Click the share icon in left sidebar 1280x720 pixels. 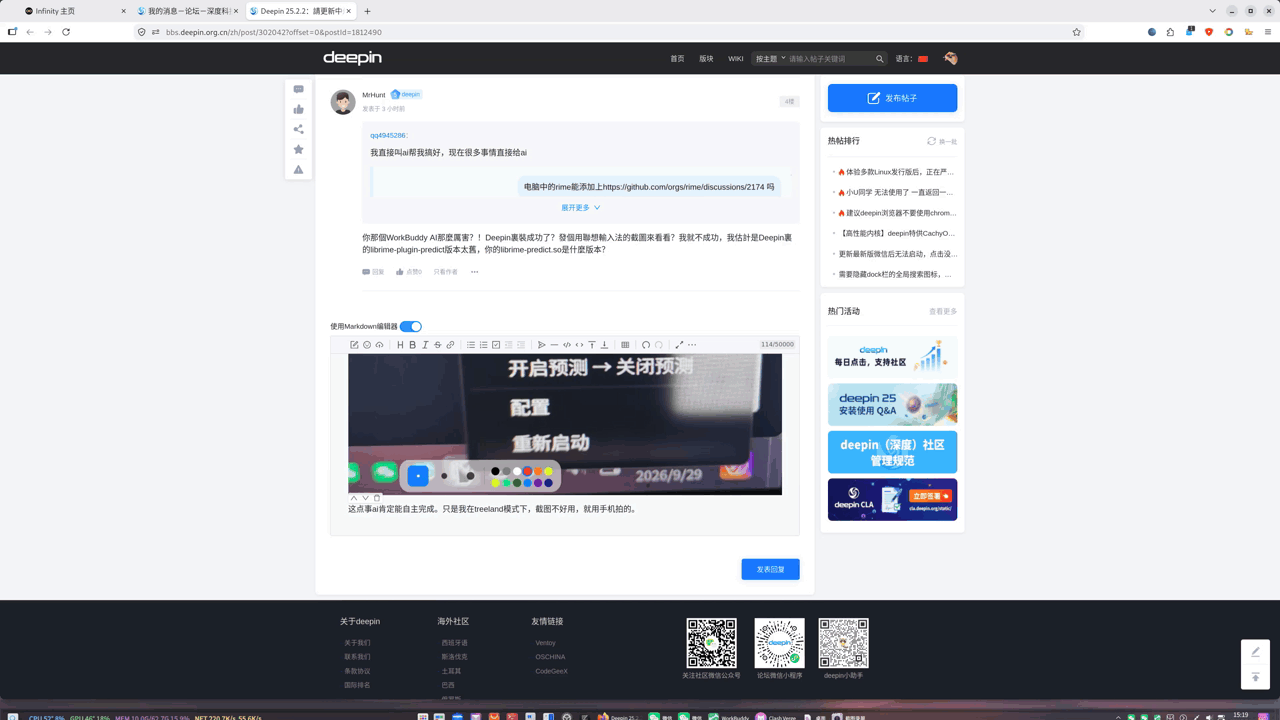[x=298, y=129]
